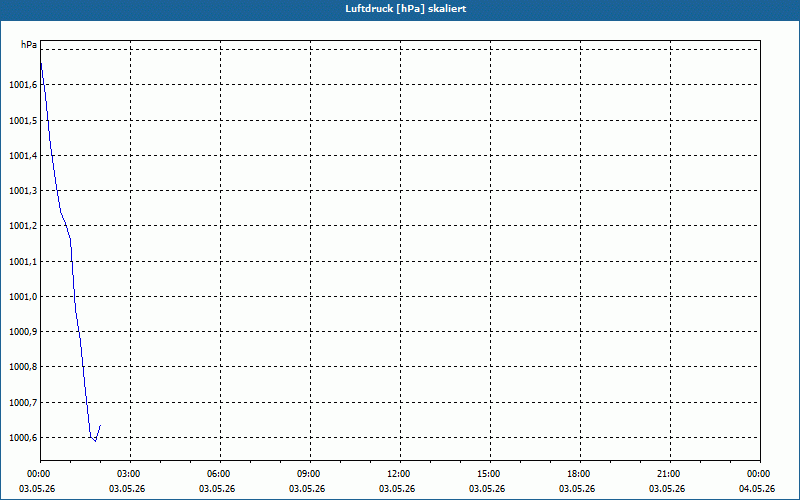Click the 12:00 time axis label
The height and width of the screenshot is (500, 800).
click(400, 474)
